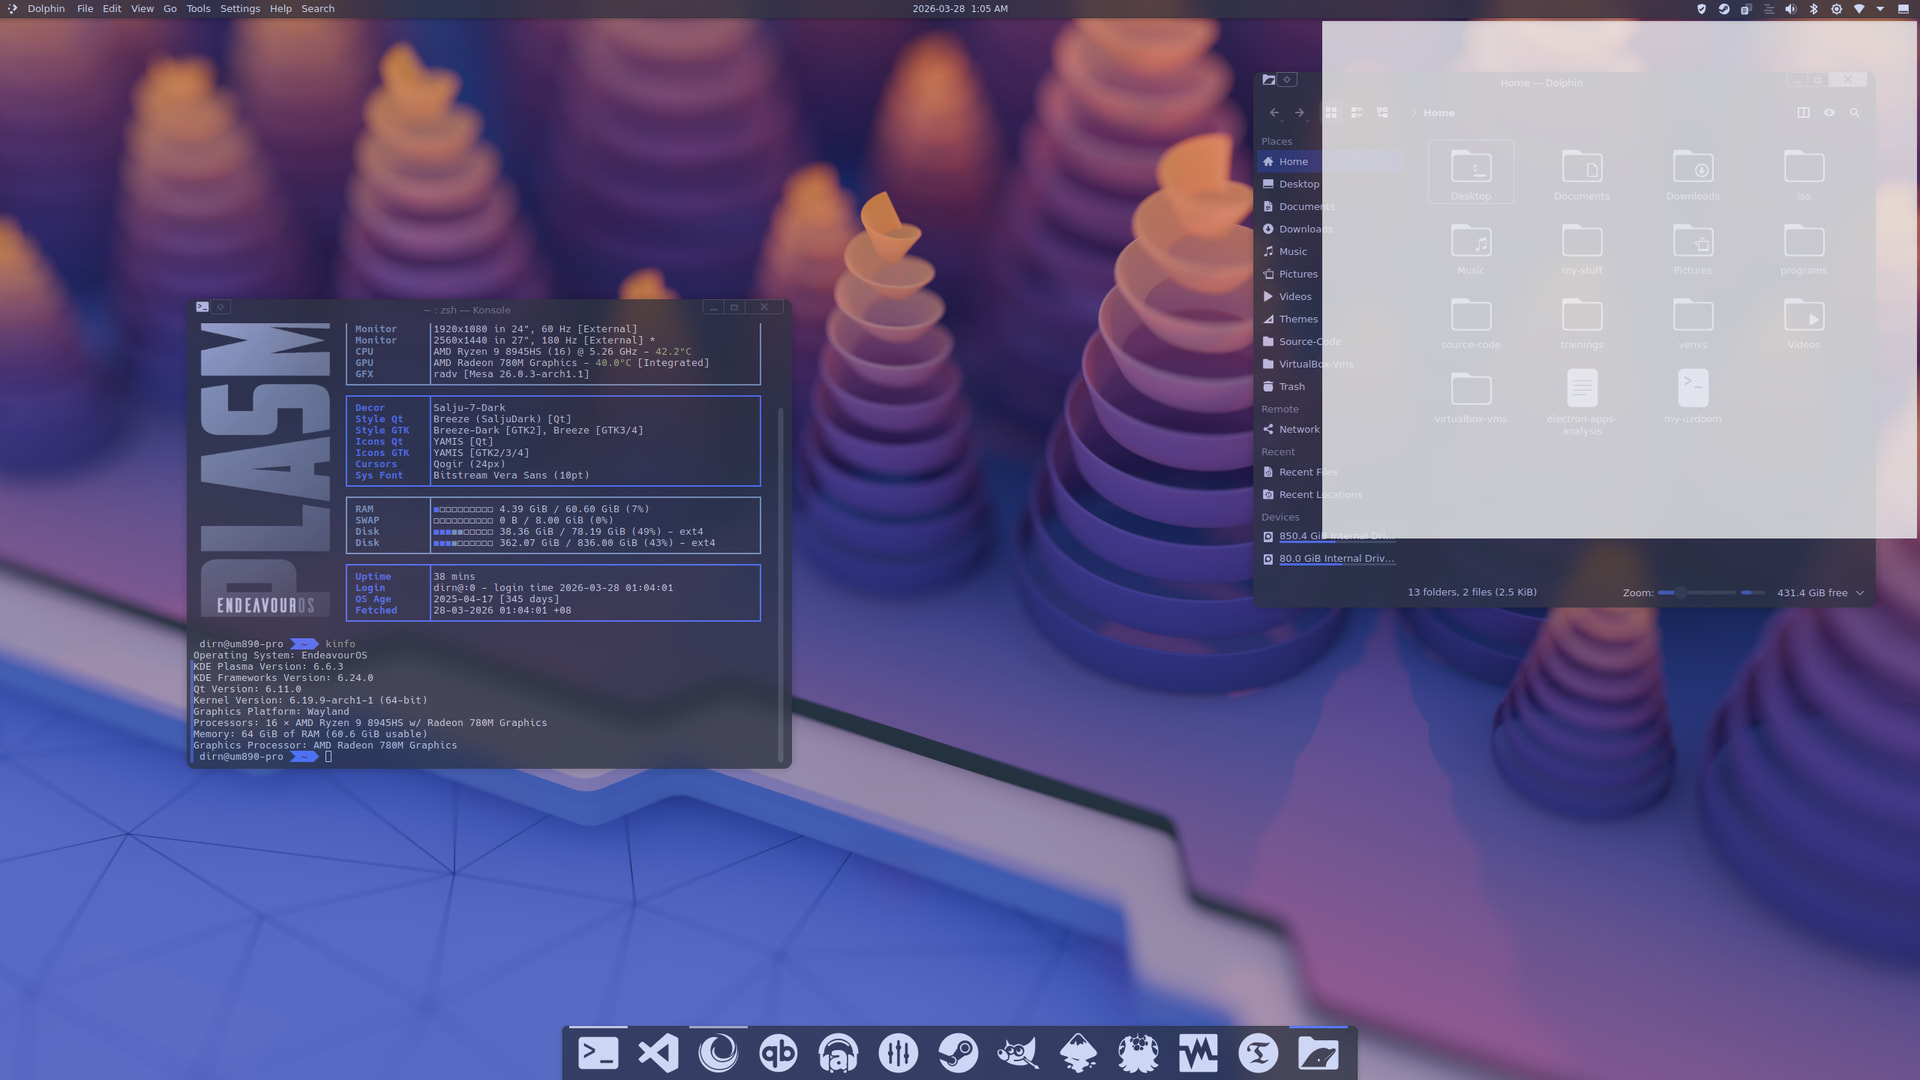Open qBittorrent from the dock
1920x1080 pixels.
(x=778, y=1053)
